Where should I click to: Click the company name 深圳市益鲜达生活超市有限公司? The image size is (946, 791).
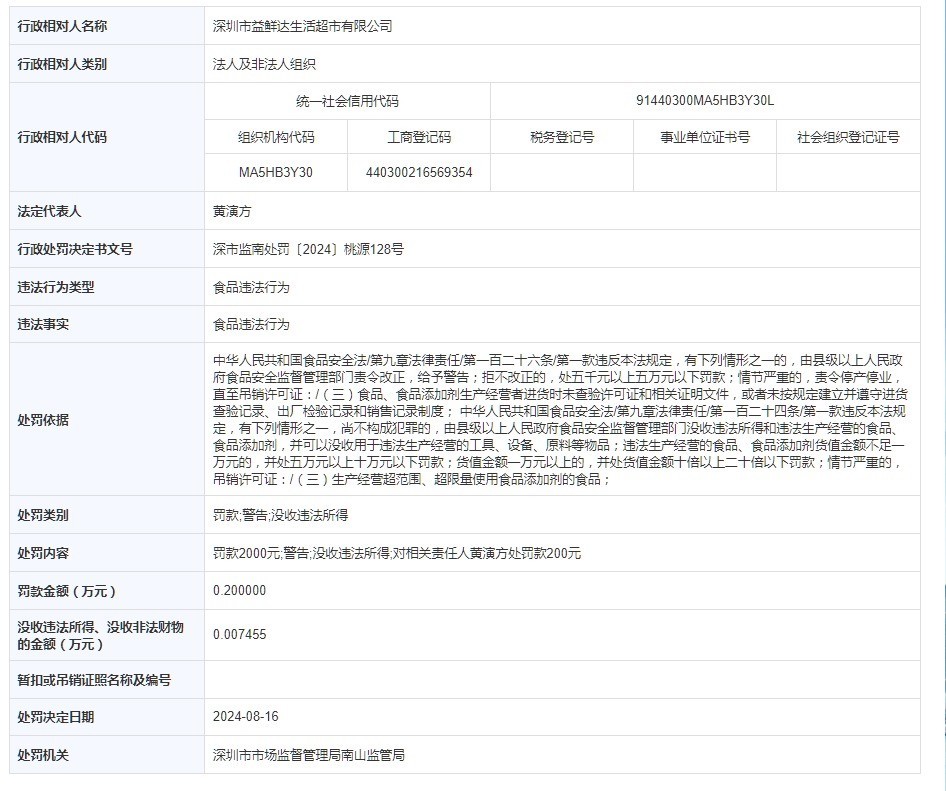point(302,26)
